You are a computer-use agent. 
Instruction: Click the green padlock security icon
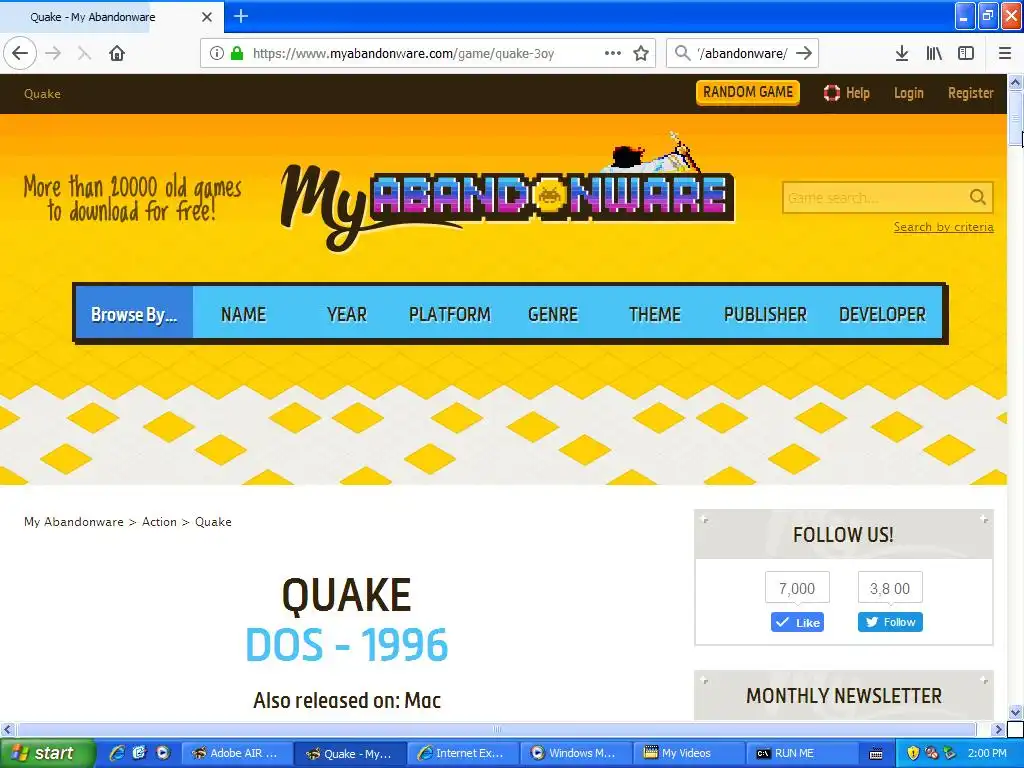pos(237,54)
